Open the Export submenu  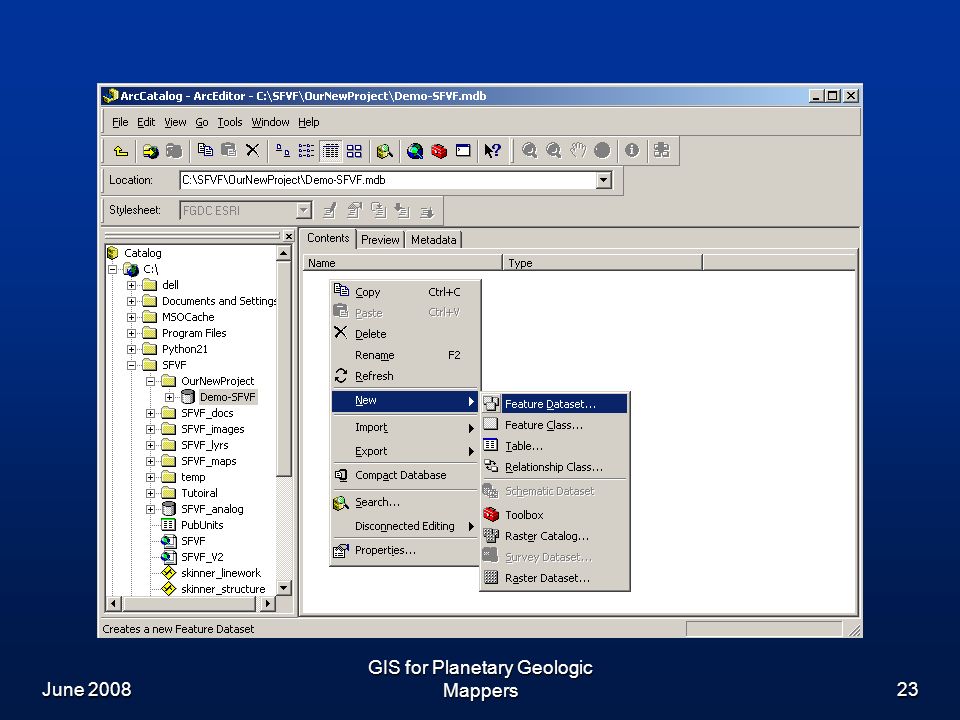(405, 451)
